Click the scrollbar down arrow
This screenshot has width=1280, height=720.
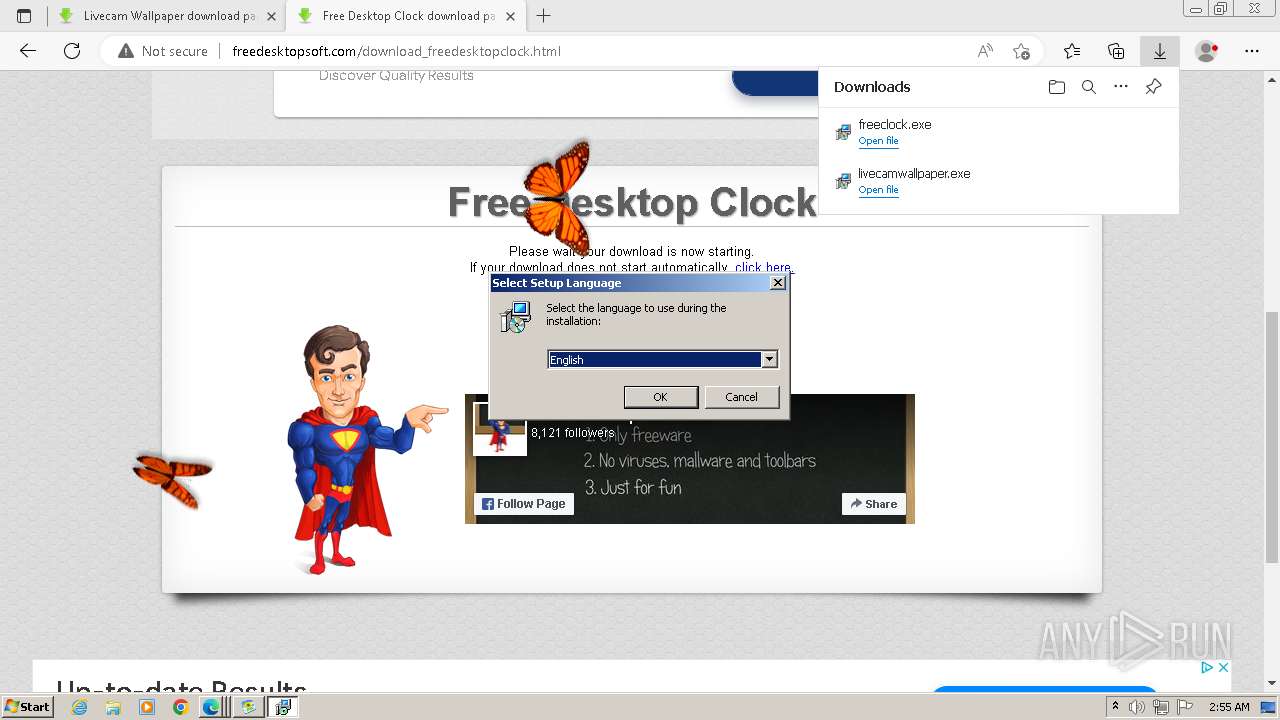[1271, 684]
